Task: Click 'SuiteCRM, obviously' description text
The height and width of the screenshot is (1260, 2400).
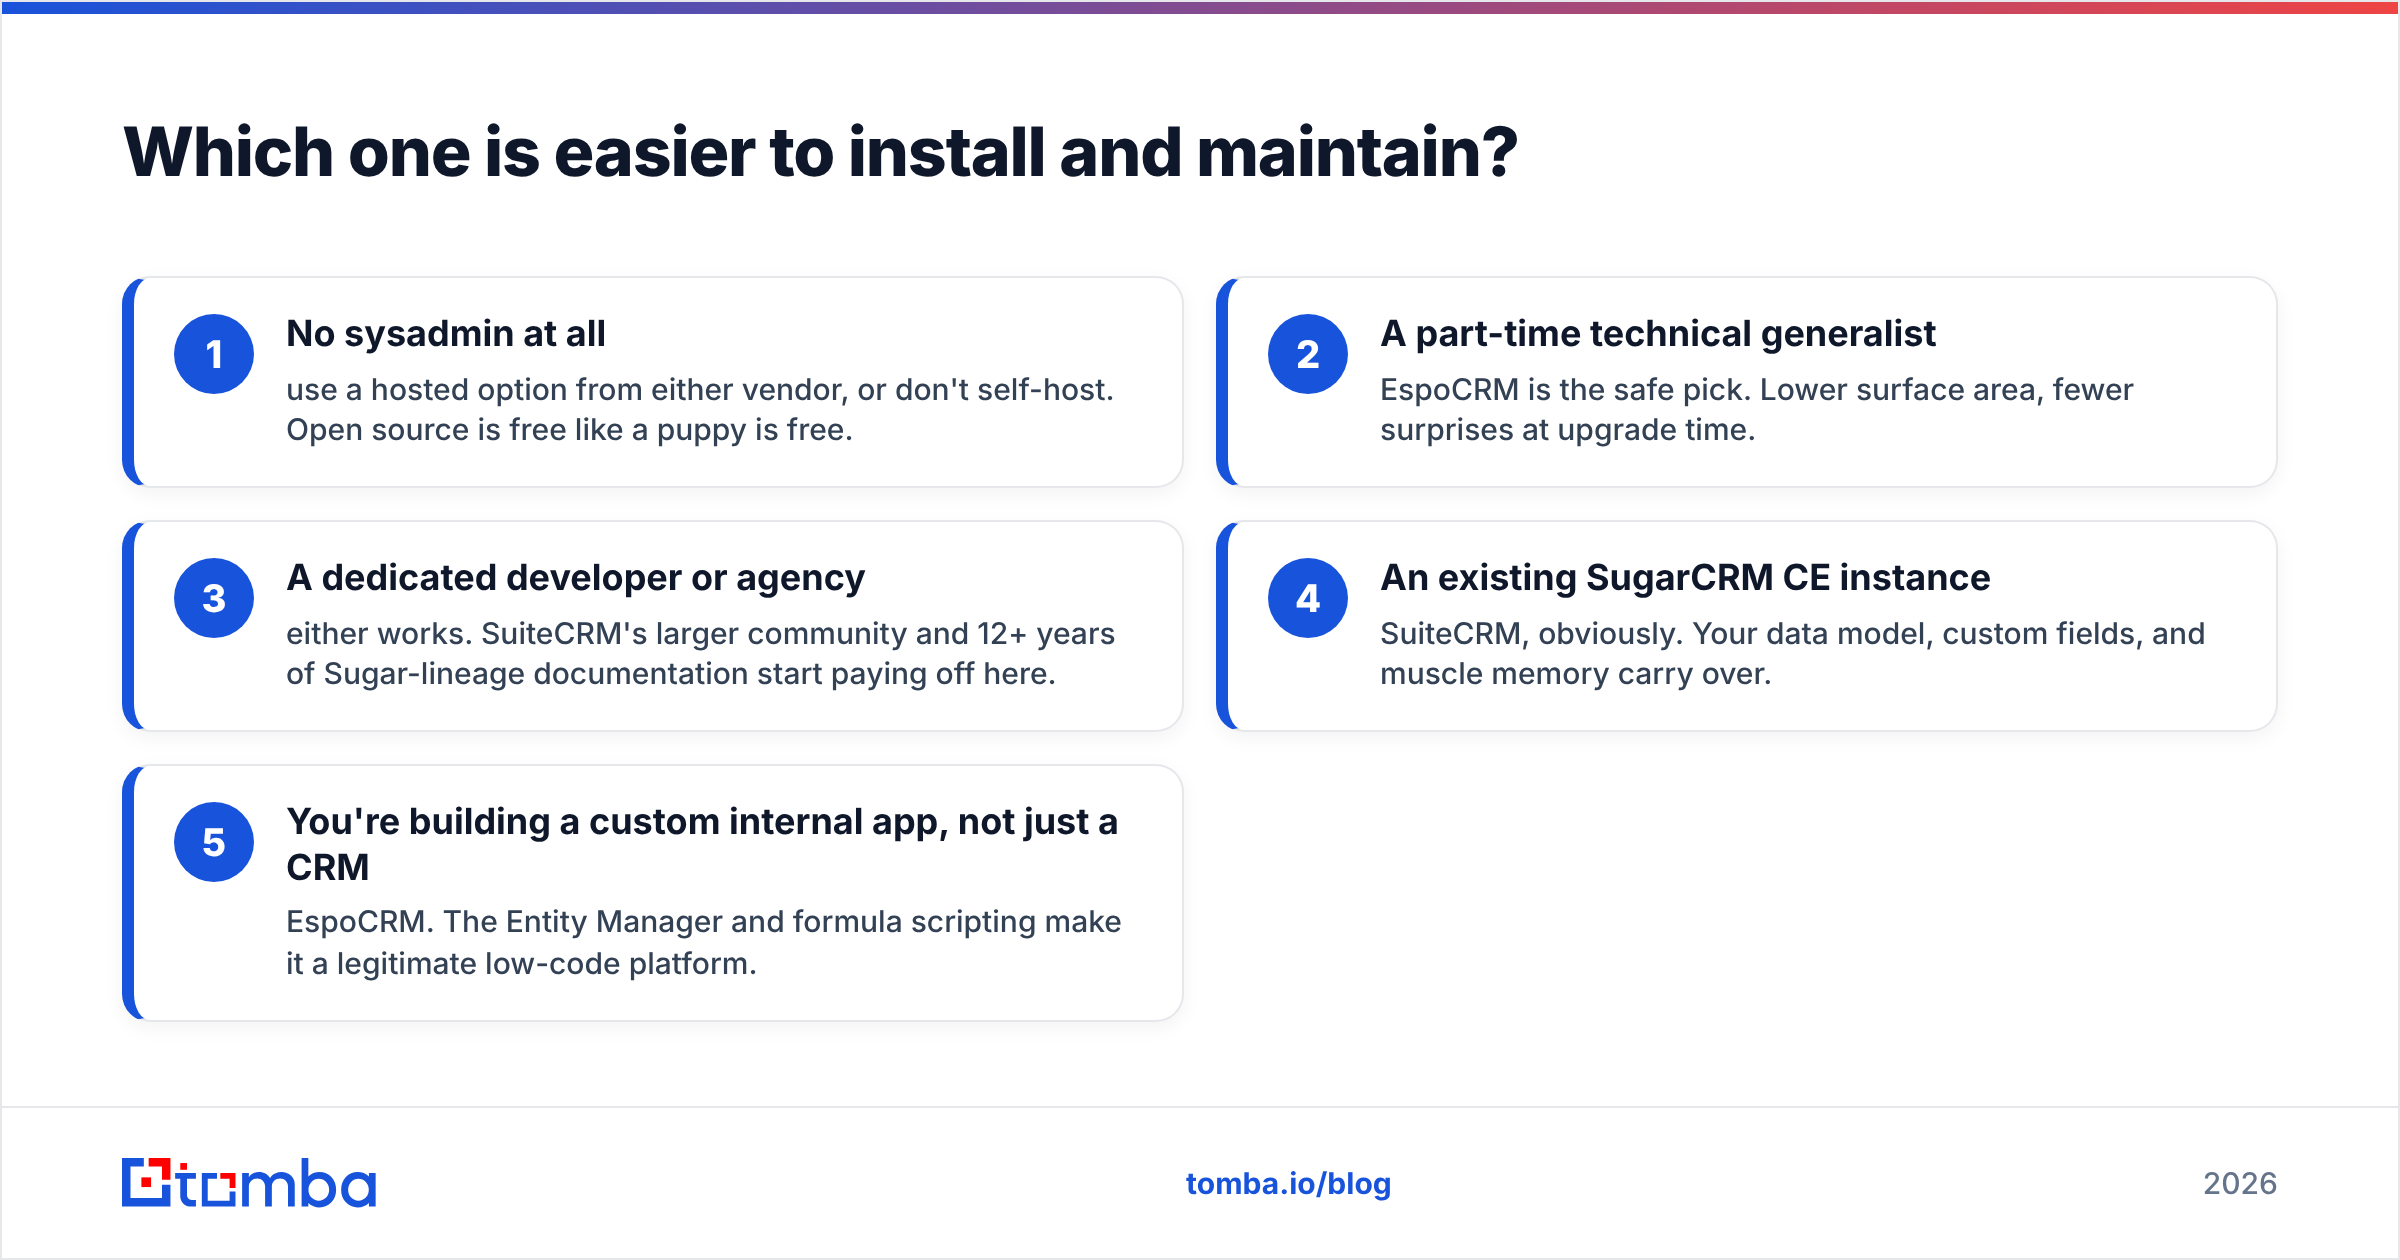Action: click(x=1792, y=654)
